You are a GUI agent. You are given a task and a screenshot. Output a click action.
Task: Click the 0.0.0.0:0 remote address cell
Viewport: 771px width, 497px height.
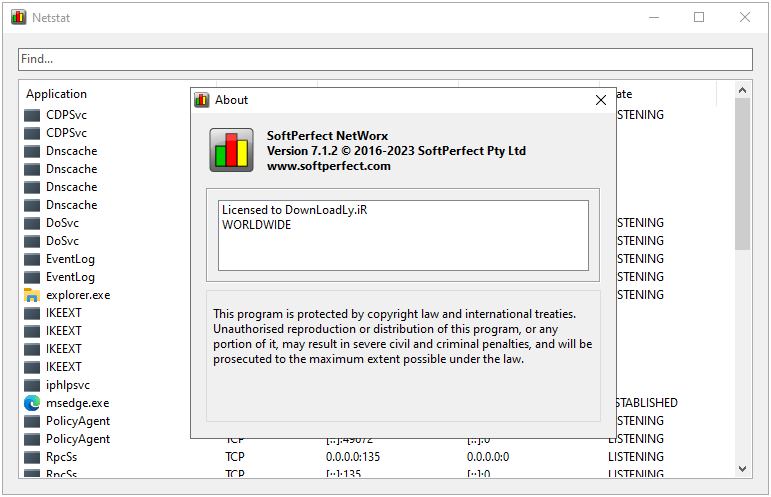coord(488,457)
